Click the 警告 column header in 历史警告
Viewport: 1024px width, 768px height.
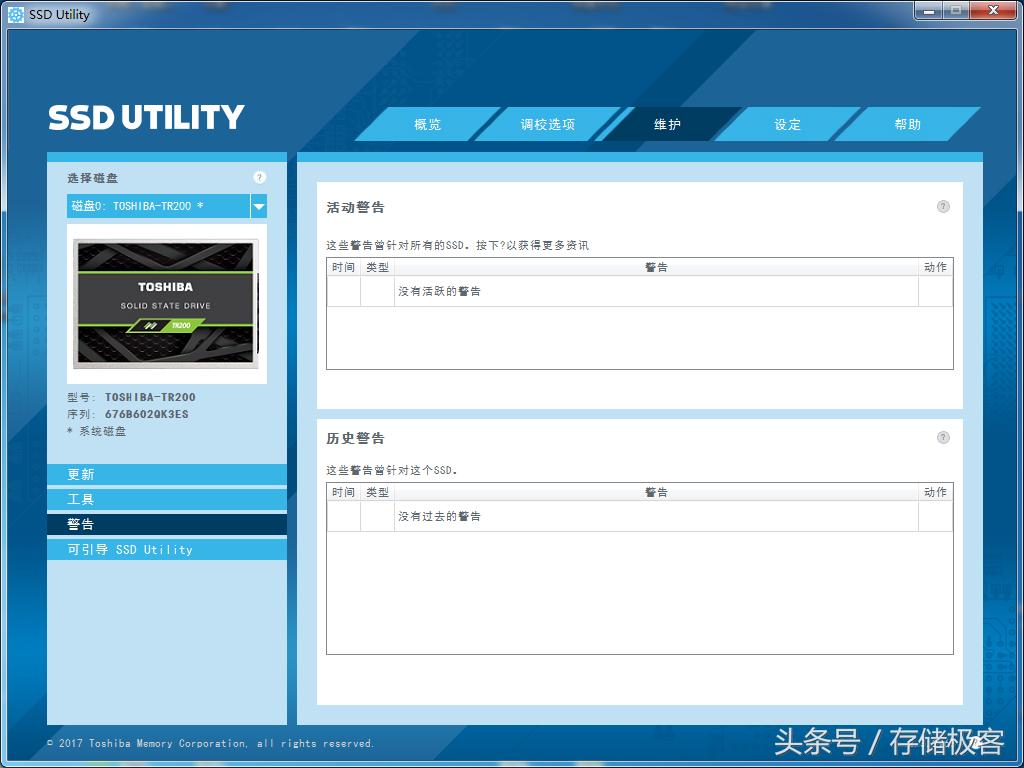pyautogui.click(x=656, y=492)
